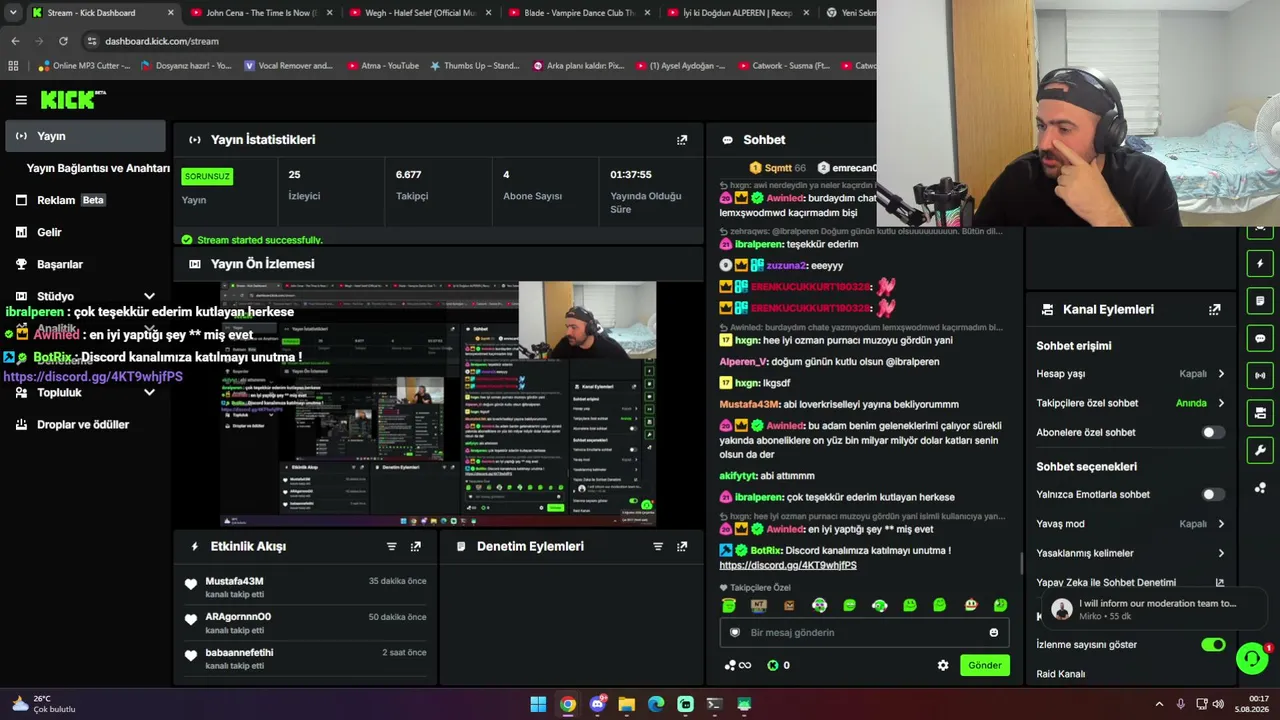
Task: Toggle Yalnızca Emotlarla sohbet switch
Action: tap(1212, 494)
